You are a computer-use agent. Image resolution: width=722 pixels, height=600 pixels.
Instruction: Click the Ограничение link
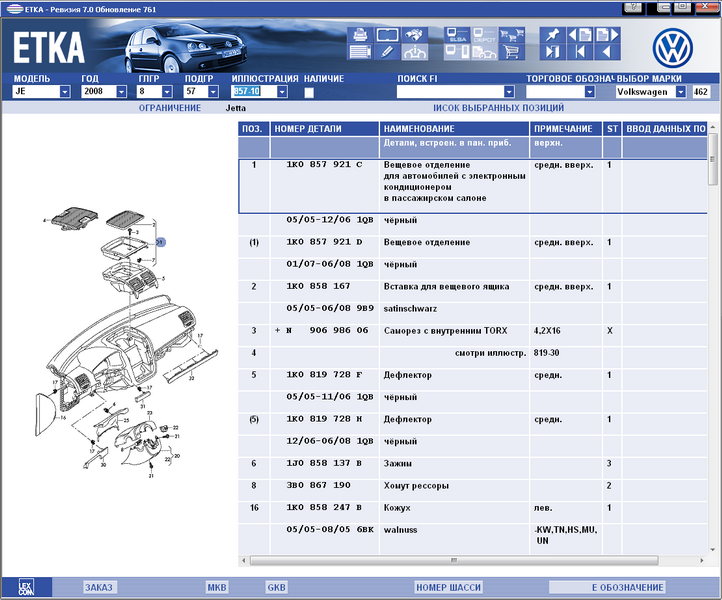pos(170,108)
